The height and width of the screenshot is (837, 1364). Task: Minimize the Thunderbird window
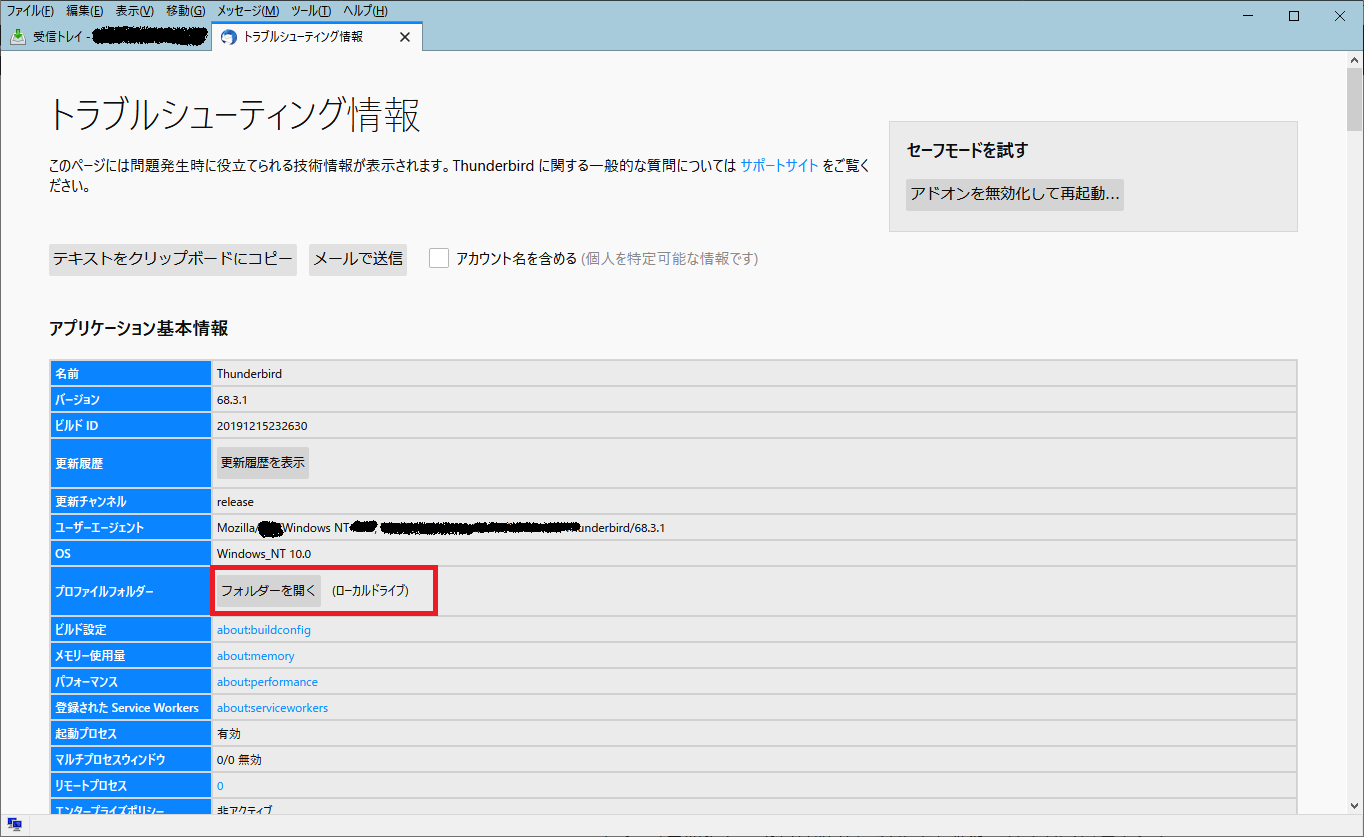tap(1249, 15)
